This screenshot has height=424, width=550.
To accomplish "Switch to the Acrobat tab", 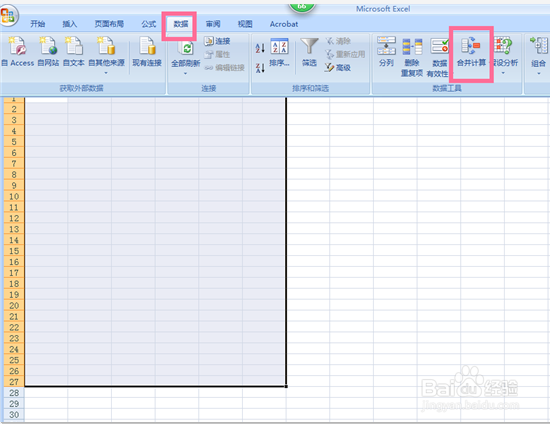I will 284,24.
